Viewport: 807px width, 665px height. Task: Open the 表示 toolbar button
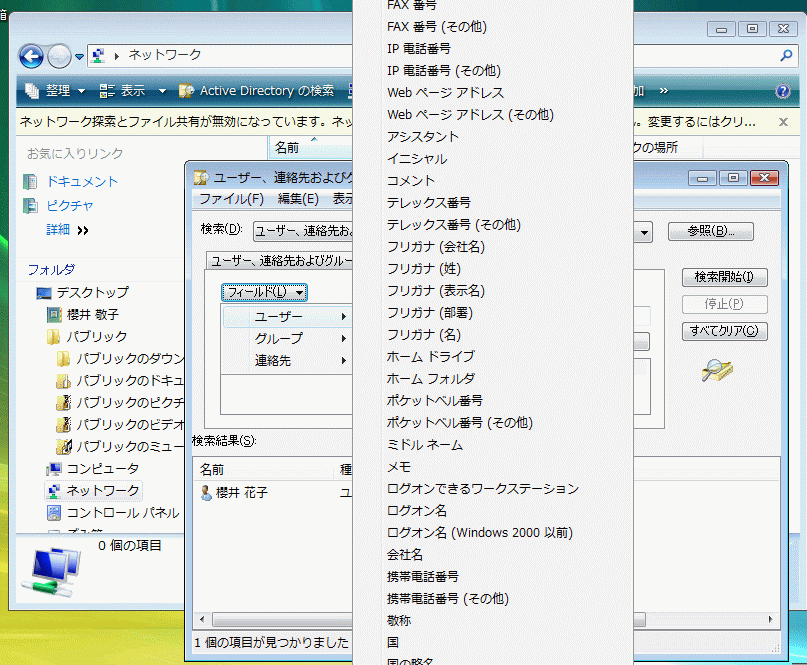point(122,91)
